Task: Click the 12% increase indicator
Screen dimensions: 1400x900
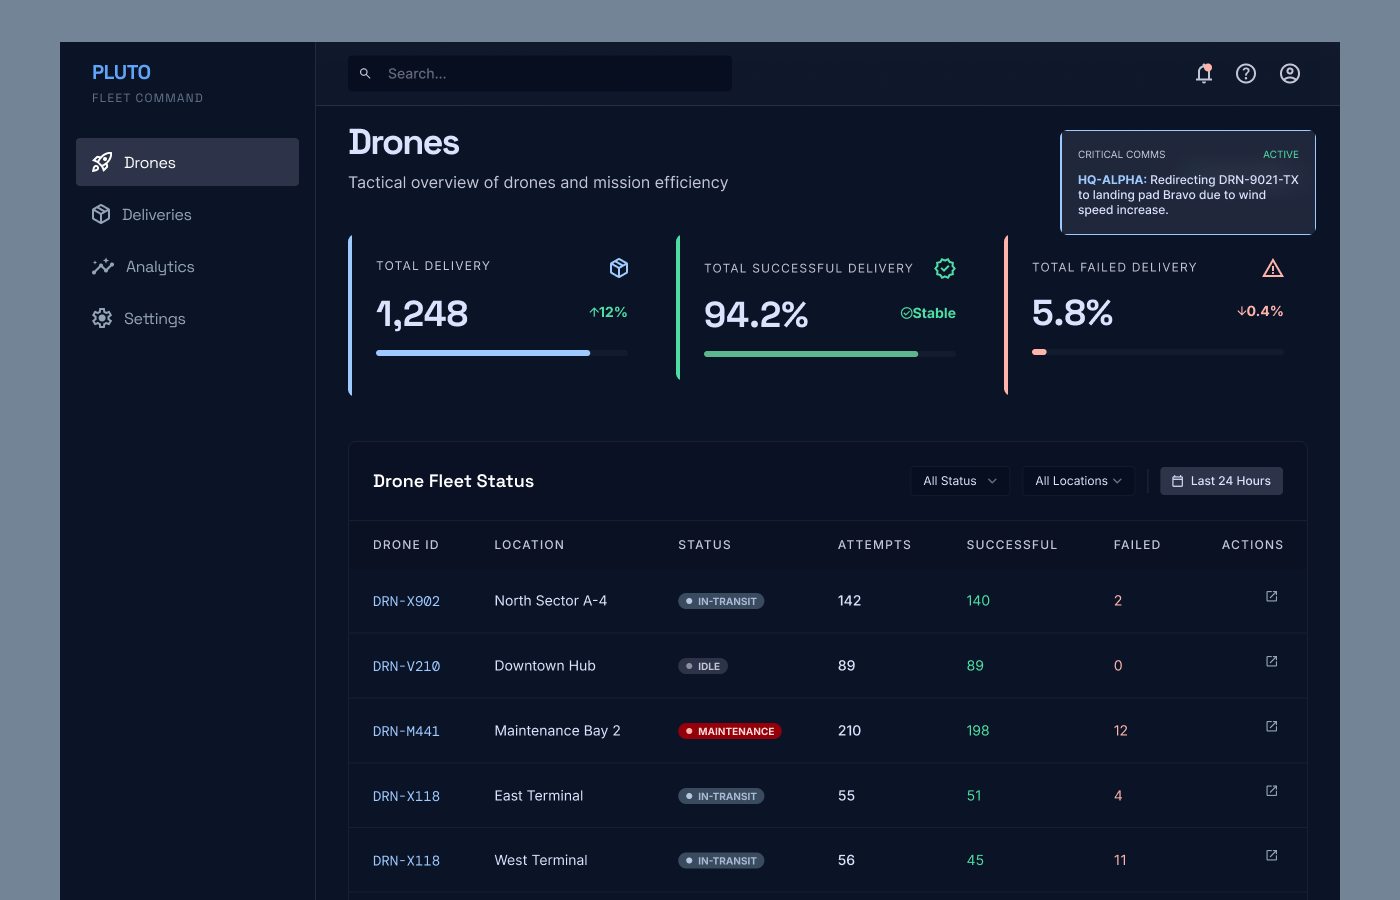Action: (x=608, y=312)
